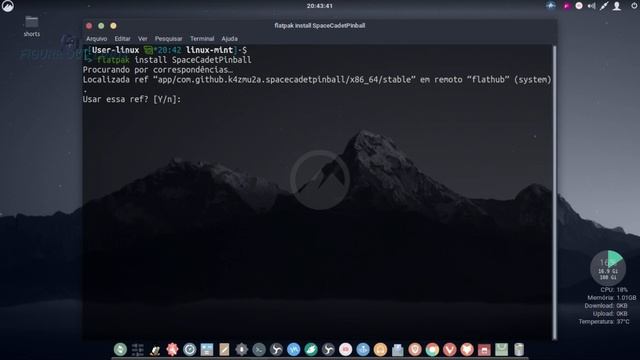Click the terminal vertical scrollbar
The height and width of the screenshot is (360, 640).
(x=554, y=193)
